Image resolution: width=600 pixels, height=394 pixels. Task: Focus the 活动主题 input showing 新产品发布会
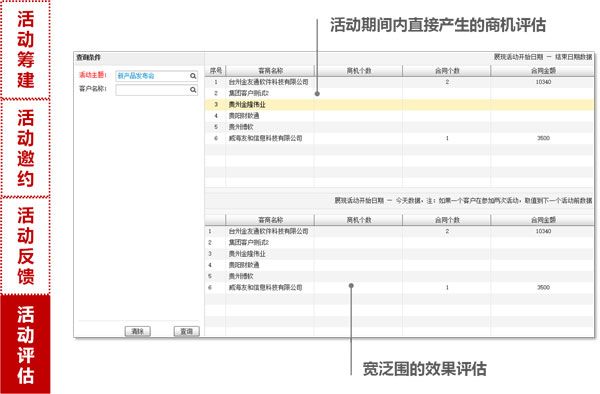(157, 76)
